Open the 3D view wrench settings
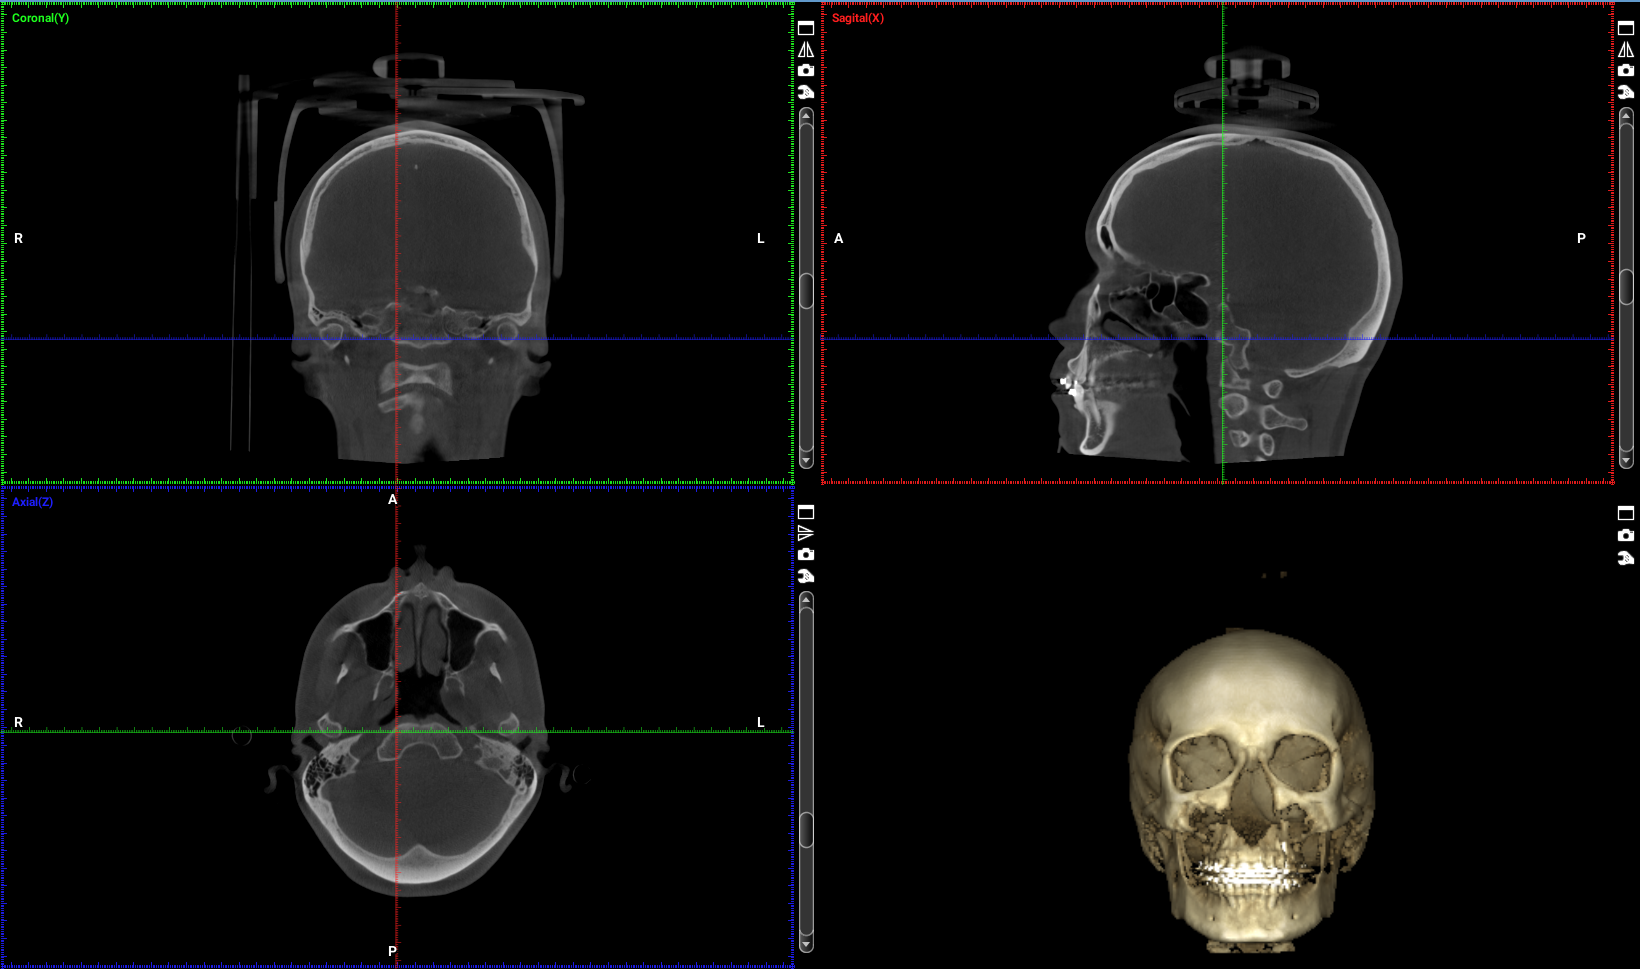Viewport: 1640px width, 969px height. tap(1626, 558)
